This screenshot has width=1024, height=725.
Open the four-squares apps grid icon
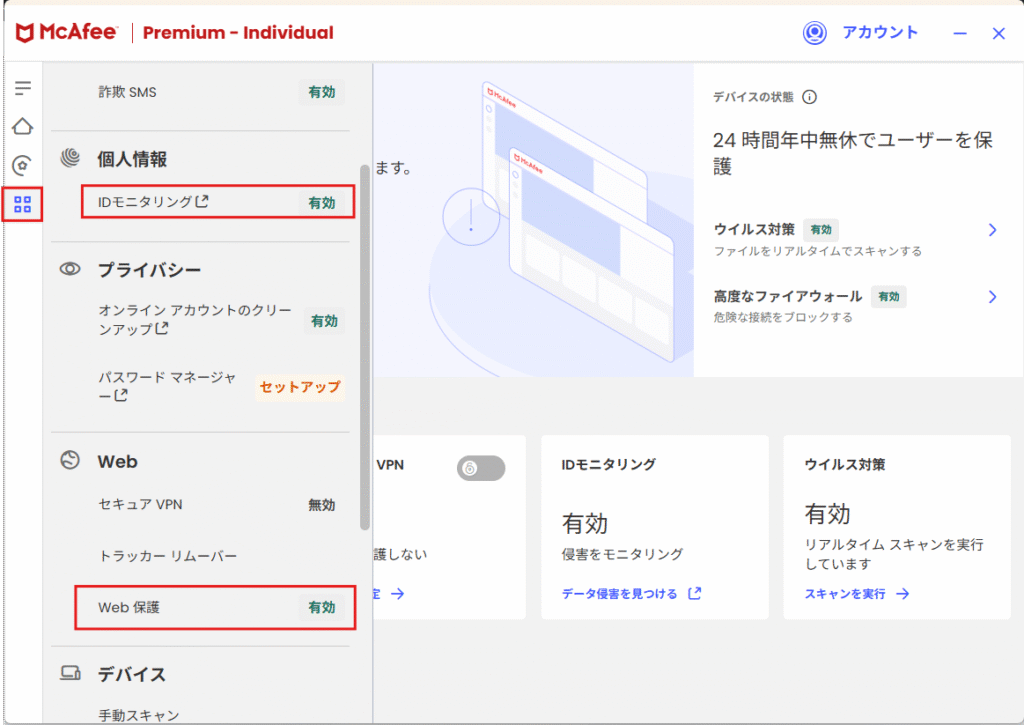pyautogui.click(x=23, y=204)
